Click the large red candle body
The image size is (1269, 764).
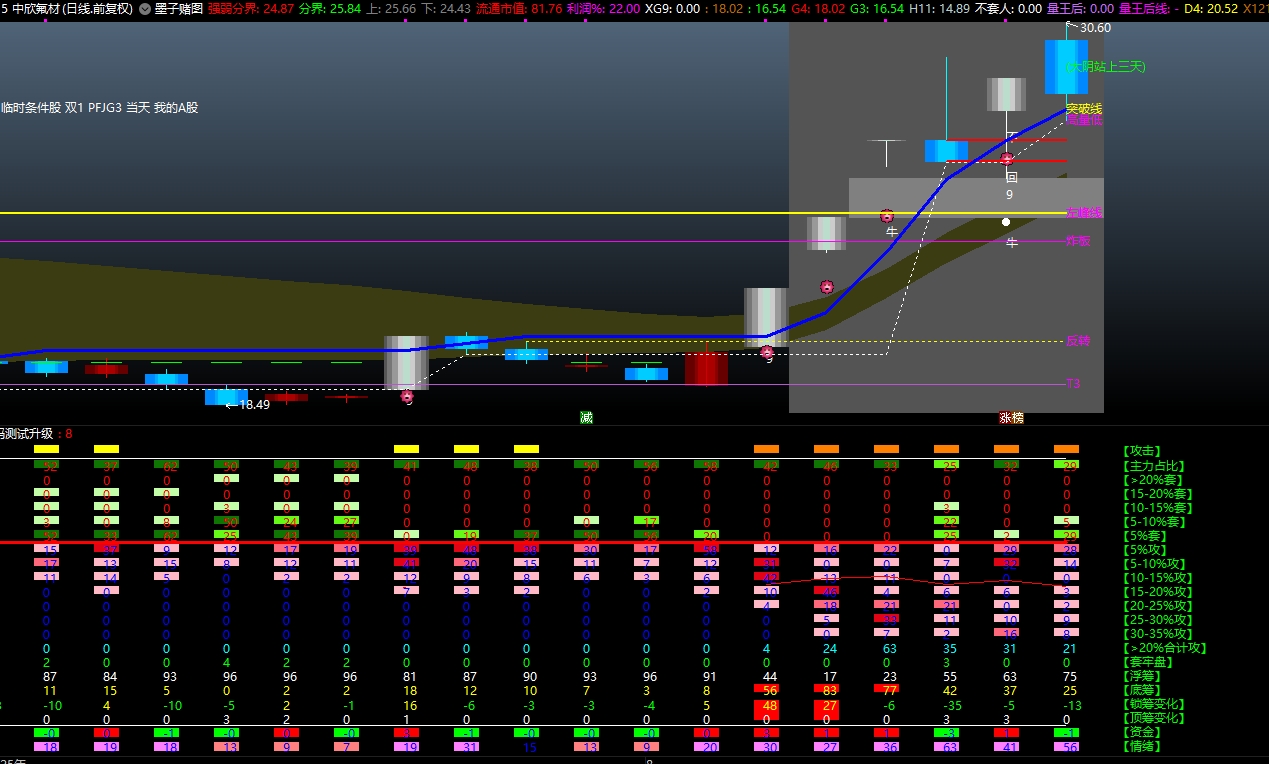(706, 368)
